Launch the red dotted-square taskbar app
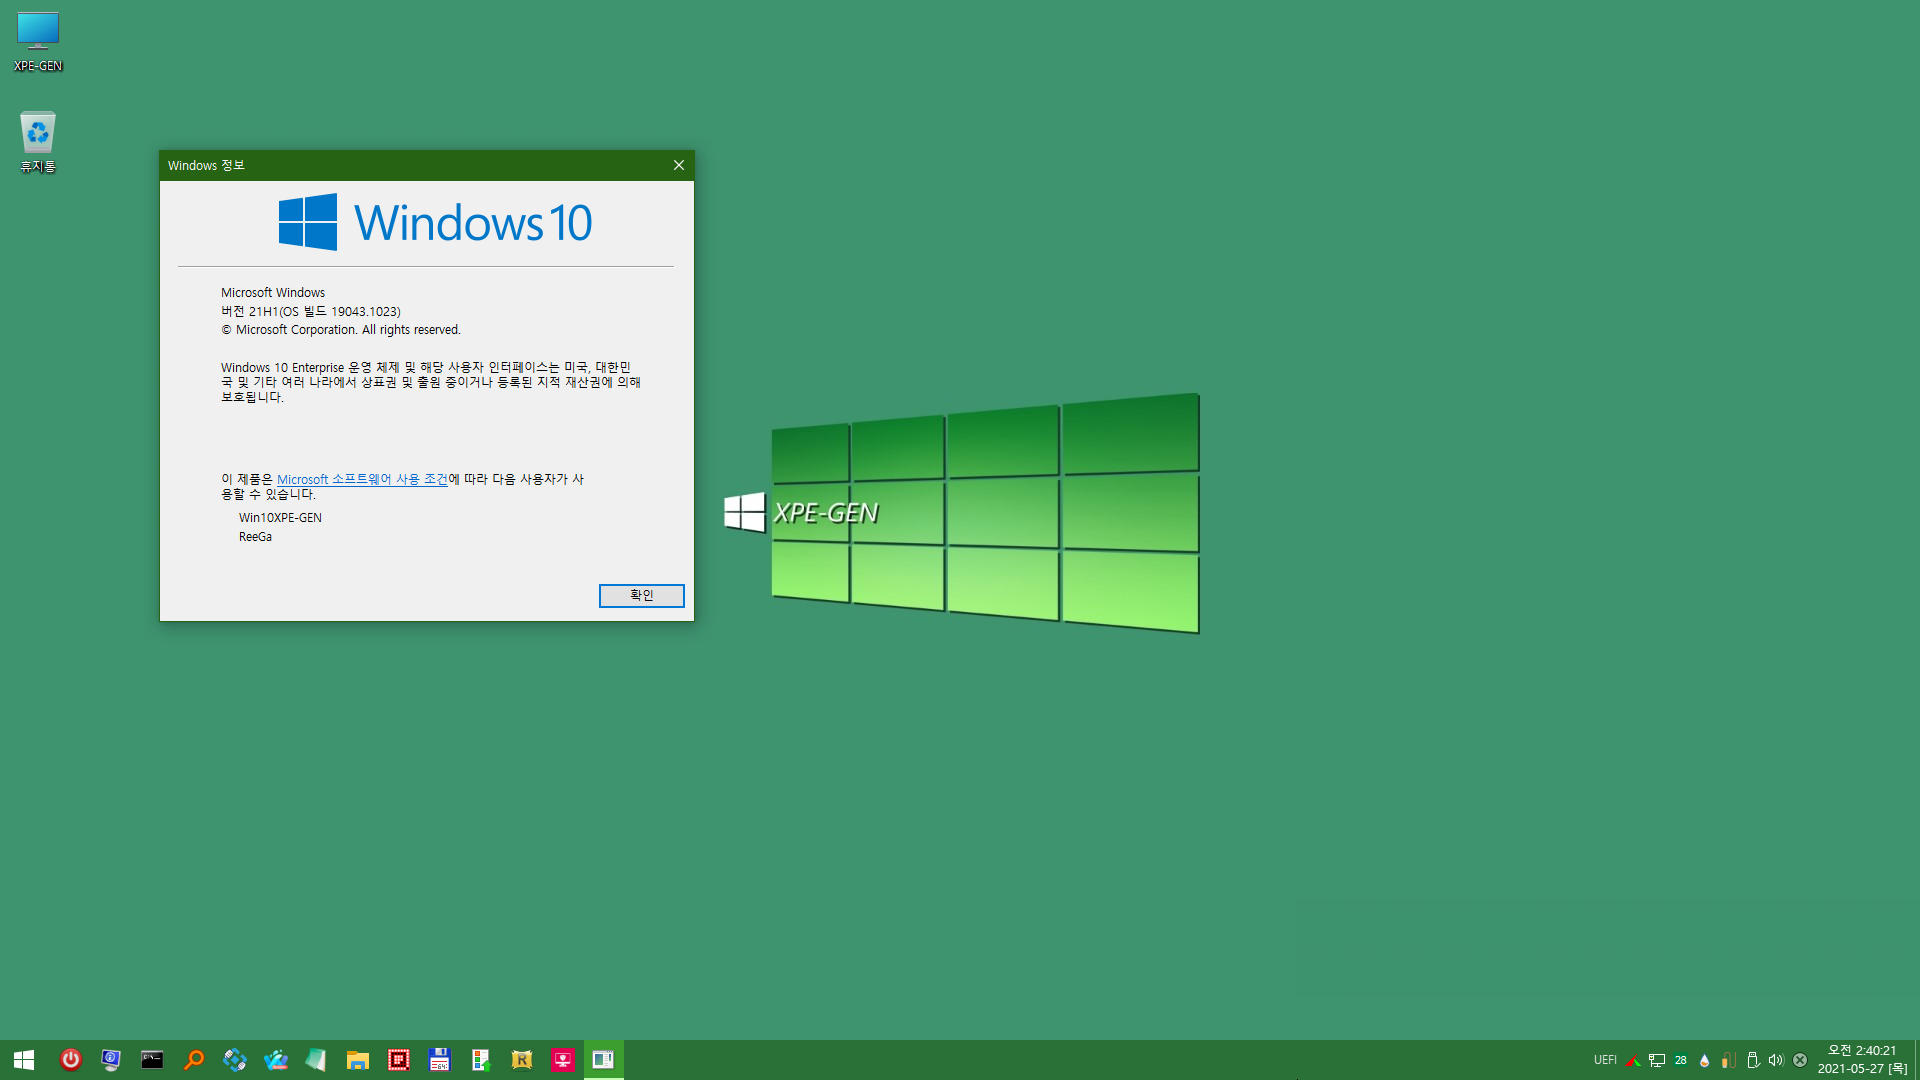 click(x=399, y=1060)
